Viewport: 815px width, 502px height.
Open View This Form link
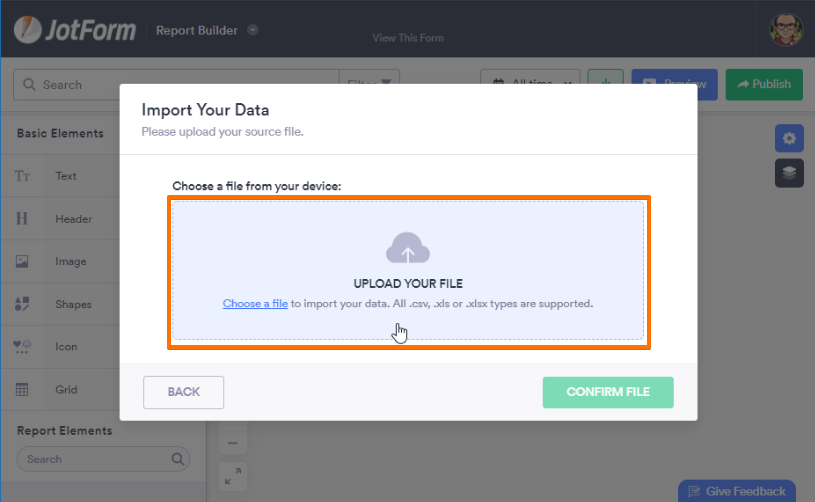tap(408, 38)
